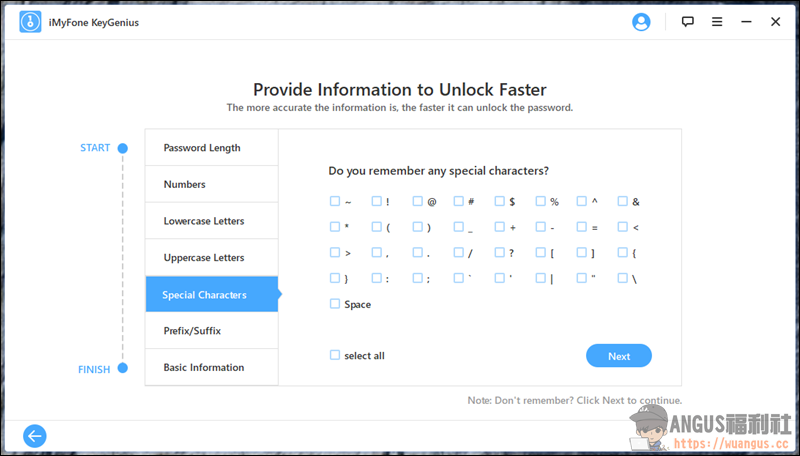Open the hamburger menu in title bar

point(715,22)
